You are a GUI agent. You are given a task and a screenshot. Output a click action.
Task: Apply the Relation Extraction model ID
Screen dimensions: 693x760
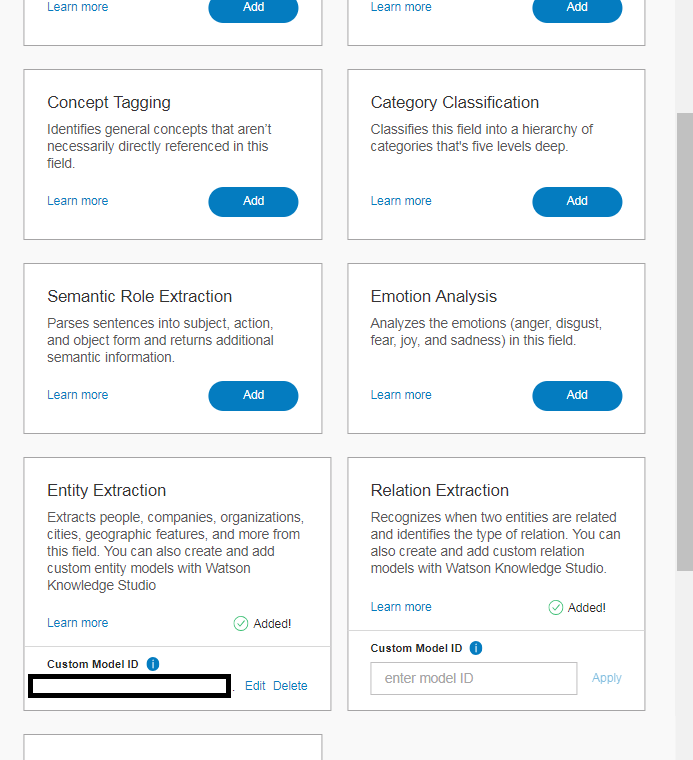click(x=606, y=678)
